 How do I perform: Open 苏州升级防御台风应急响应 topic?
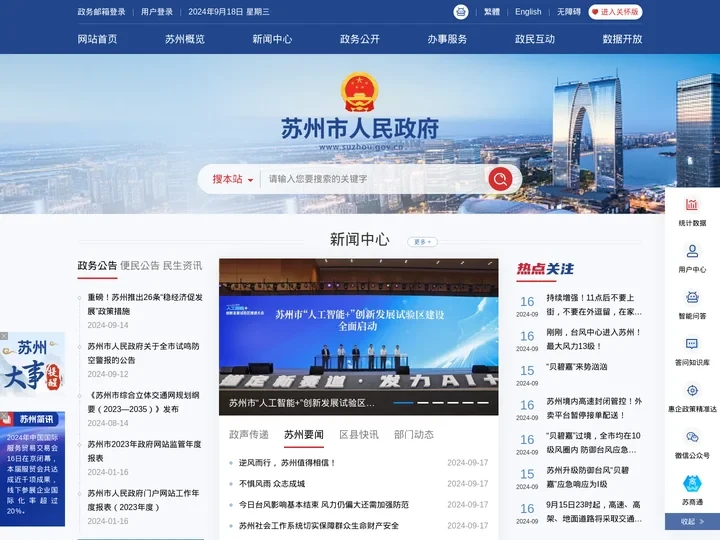(x=588, y=477)
